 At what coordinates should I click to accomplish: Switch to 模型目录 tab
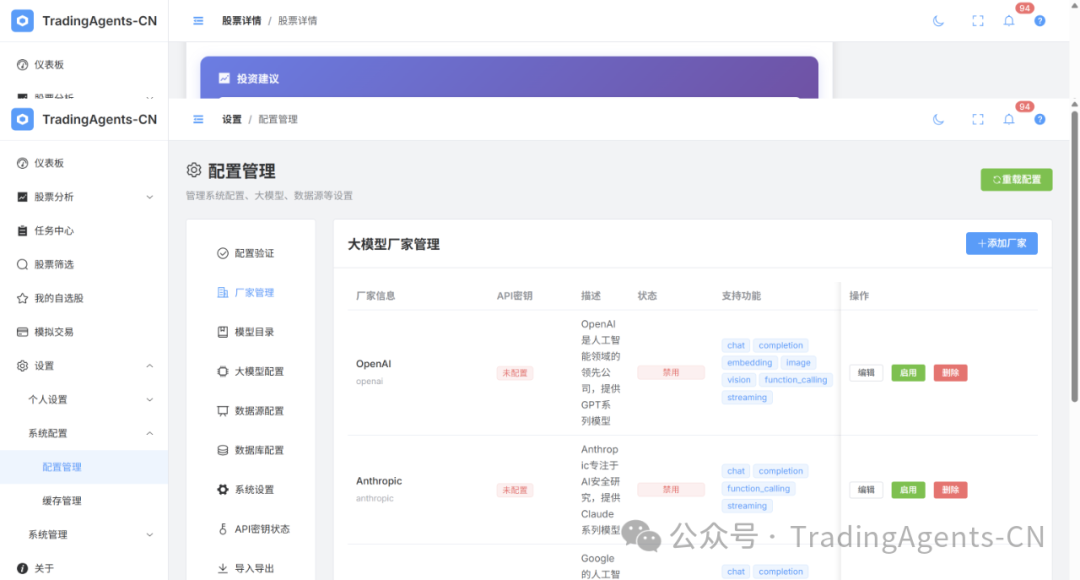(254, 332)
